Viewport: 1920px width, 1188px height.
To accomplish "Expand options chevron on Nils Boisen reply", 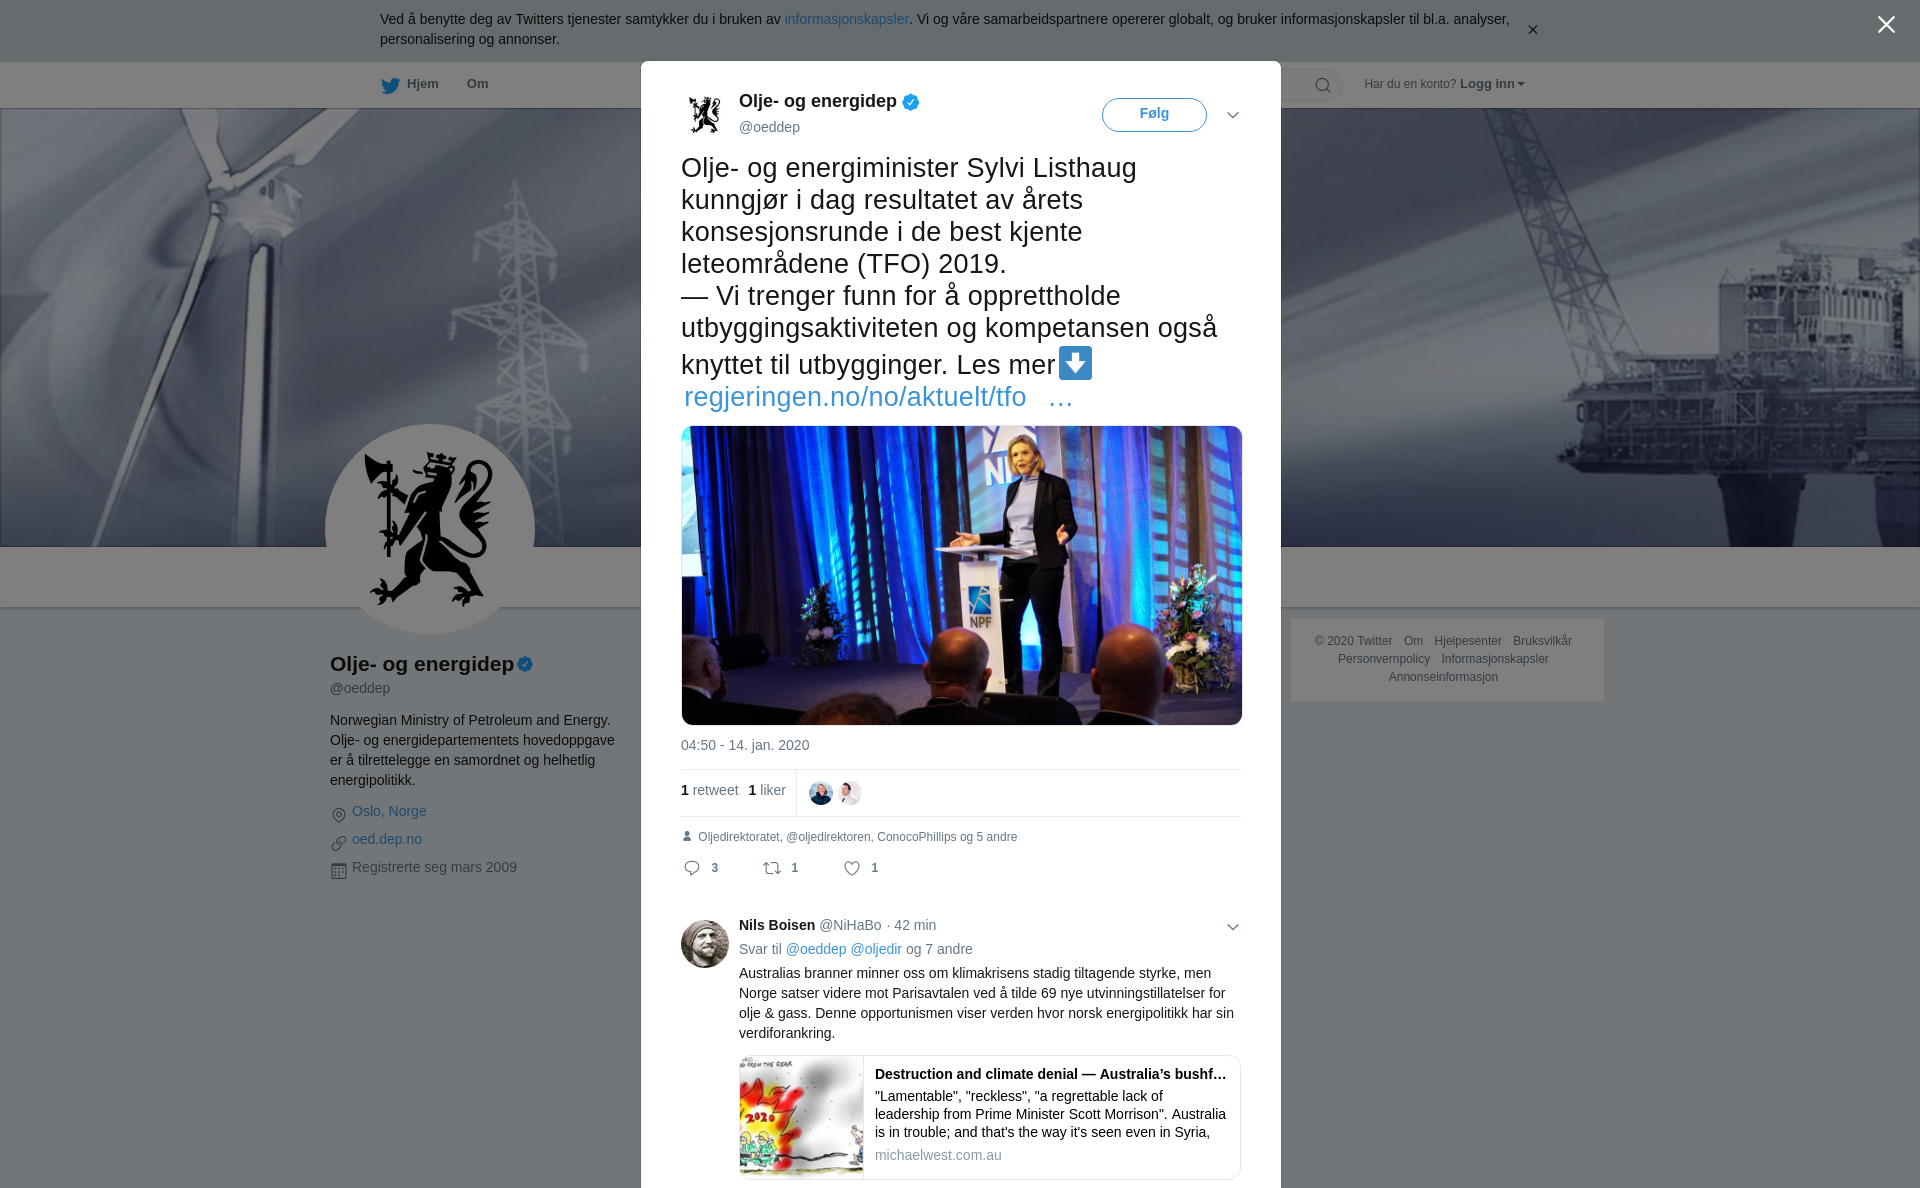I will (x=1233, y=927).
